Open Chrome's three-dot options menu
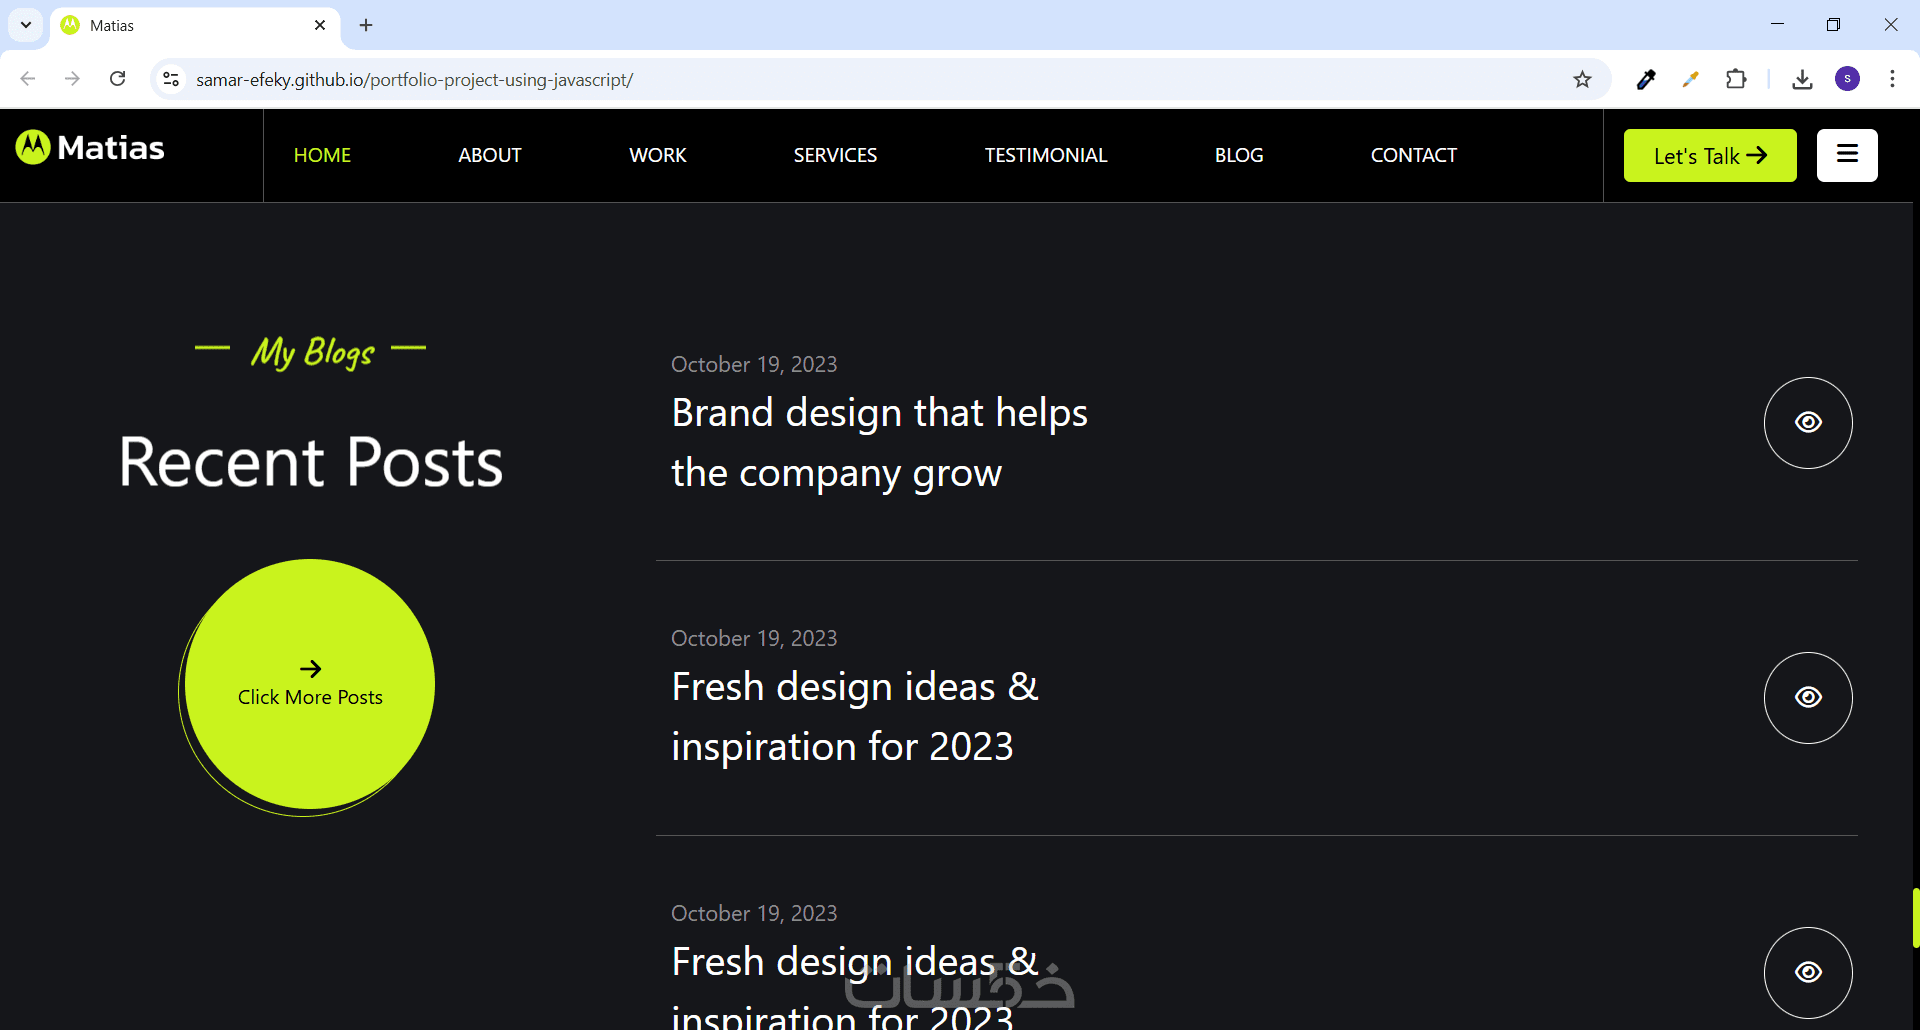The height and width of the screenshot is (1030, 1920). [1892, 80]
